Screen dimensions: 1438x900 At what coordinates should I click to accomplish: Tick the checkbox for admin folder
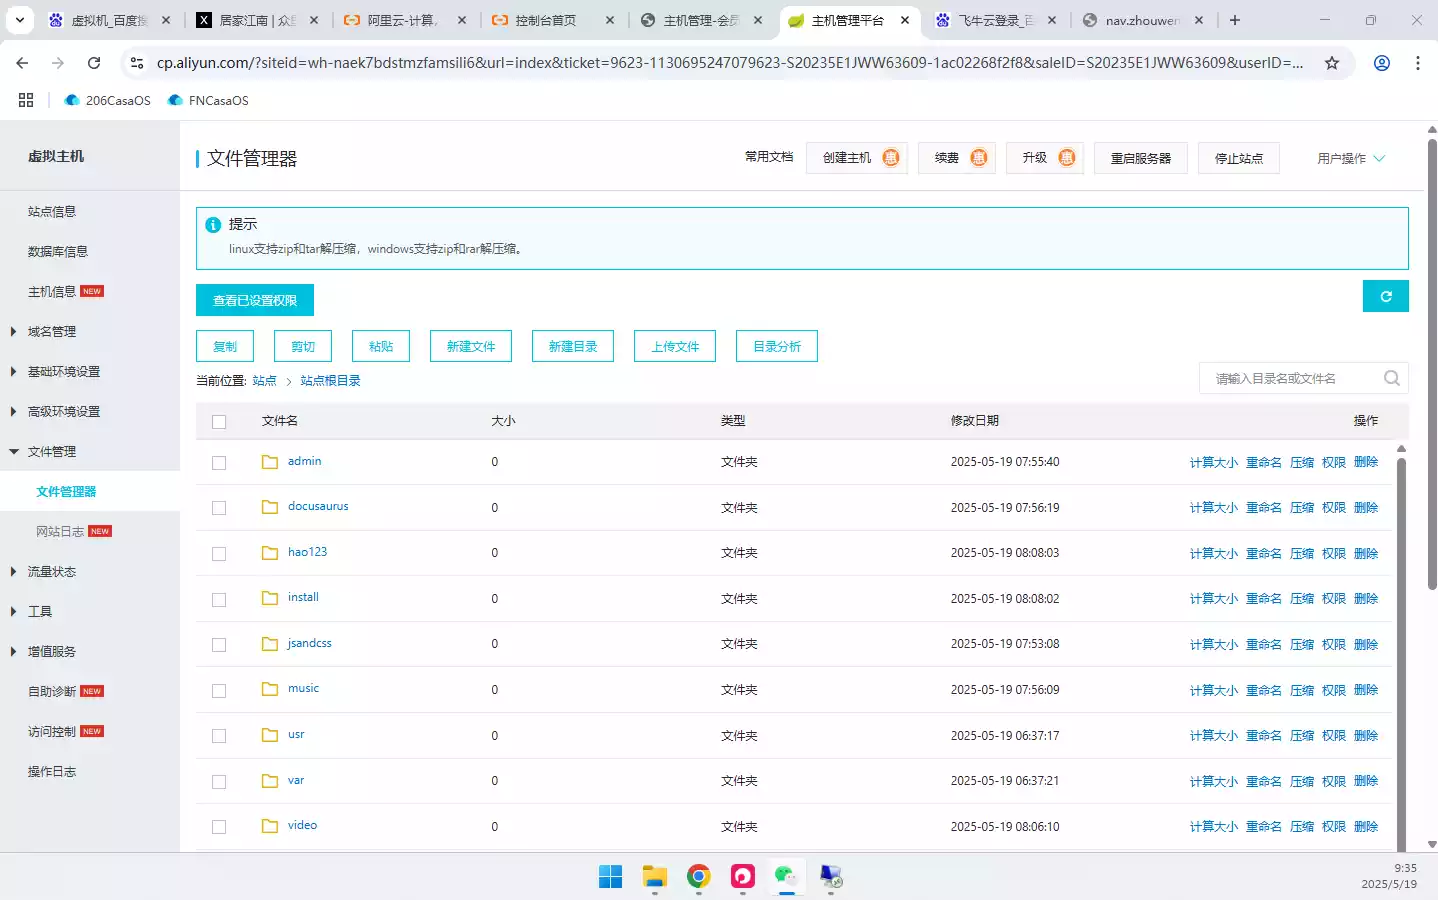click(x=219, y=463)
